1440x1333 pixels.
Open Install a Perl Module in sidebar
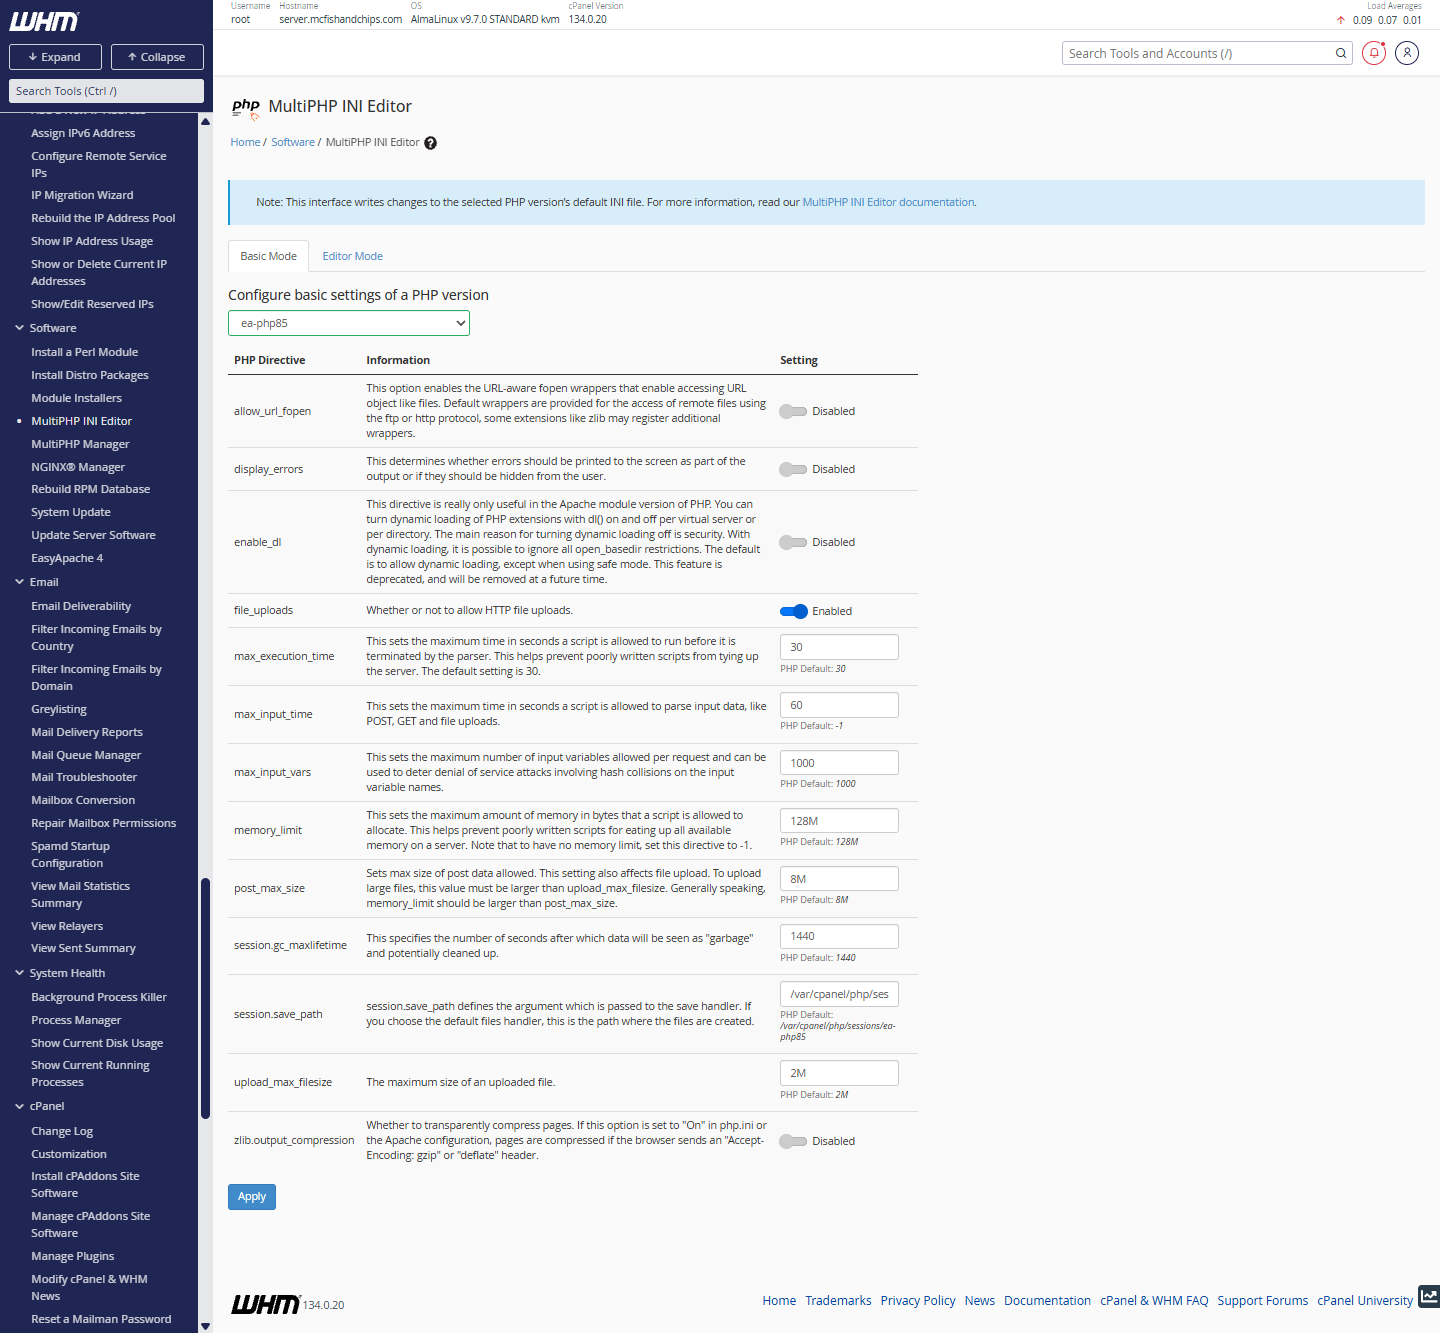pyautogui.click(x=85, y=352)
